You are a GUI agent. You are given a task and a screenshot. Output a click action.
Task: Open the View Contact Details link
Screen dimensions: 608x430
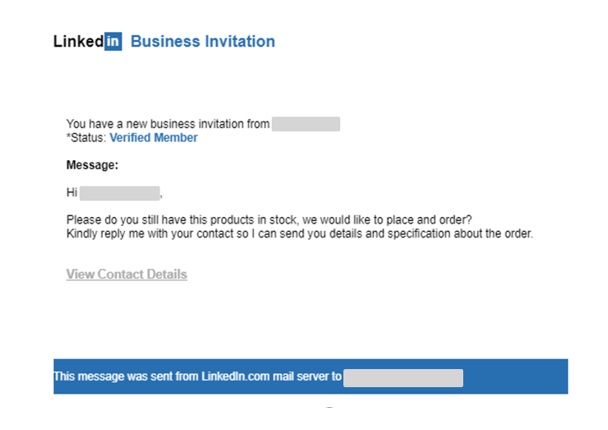coord(126,274)
